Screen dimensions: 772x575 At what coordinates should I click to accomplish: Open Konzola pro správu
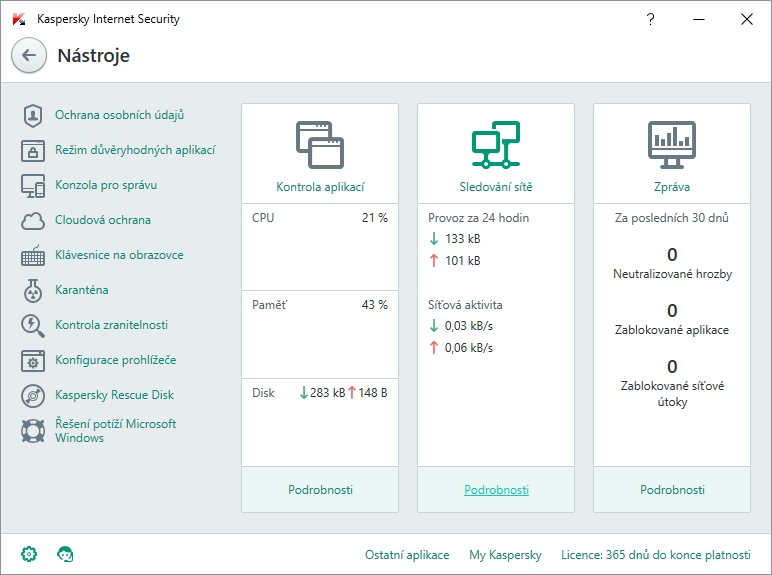pos(105,185)
